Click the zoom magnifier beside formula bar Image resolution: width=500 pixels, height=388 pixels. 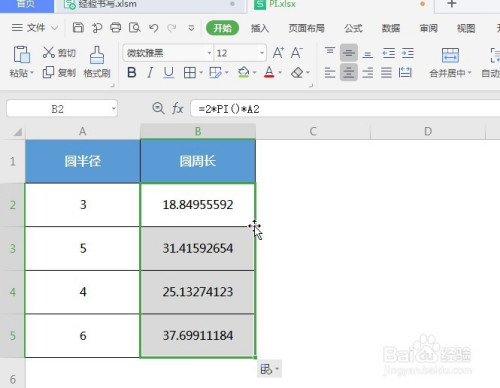pos(158,108)
